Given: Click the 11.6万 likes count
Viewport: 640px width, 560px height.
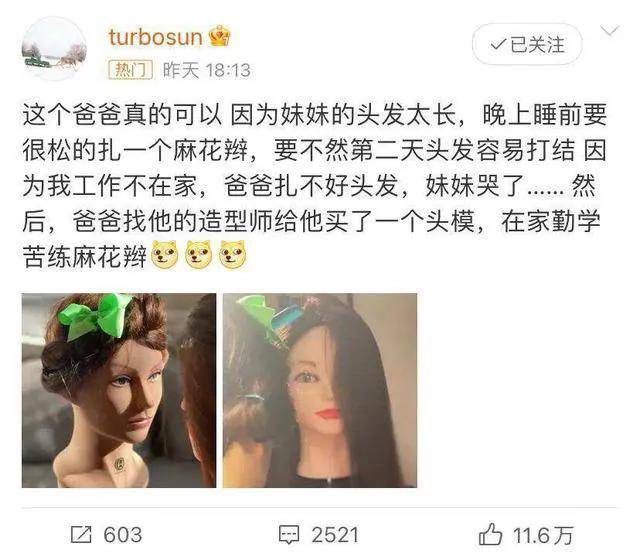Looking at the screenshot, I should click(543, 535).
